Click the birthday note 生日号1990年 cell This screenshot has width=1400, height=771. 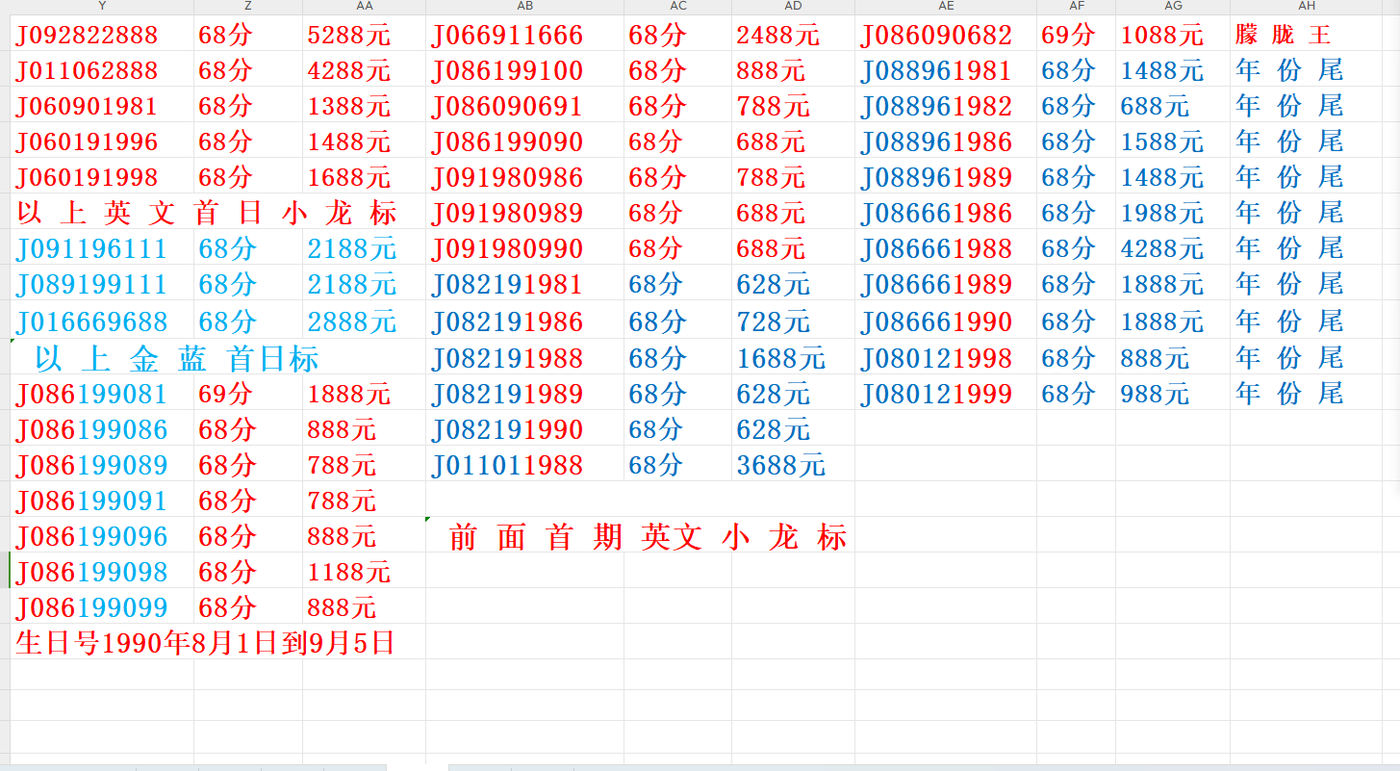[x=205, y=643]
